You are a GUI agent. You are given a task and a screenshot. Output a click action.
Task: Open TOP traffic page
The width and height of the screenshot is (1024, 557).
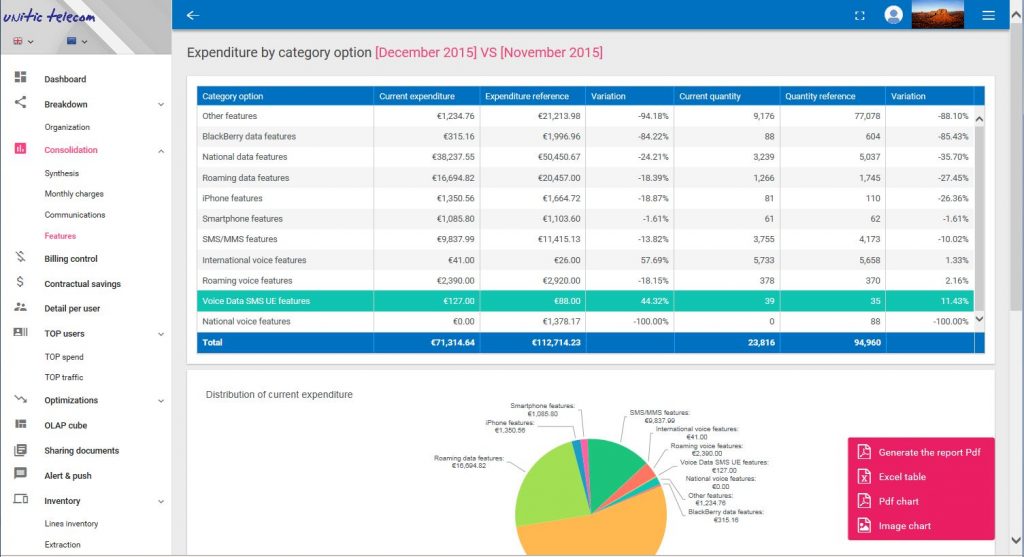[x=64, y=377]
